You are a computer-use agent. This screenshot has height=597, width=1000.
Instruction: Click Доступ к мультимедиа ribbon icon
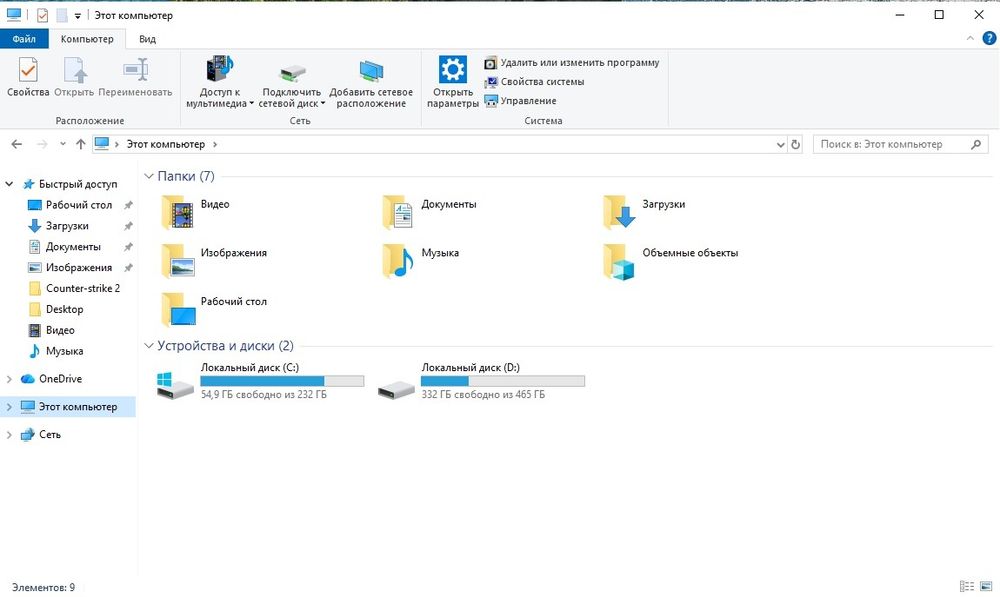[220, 69]
